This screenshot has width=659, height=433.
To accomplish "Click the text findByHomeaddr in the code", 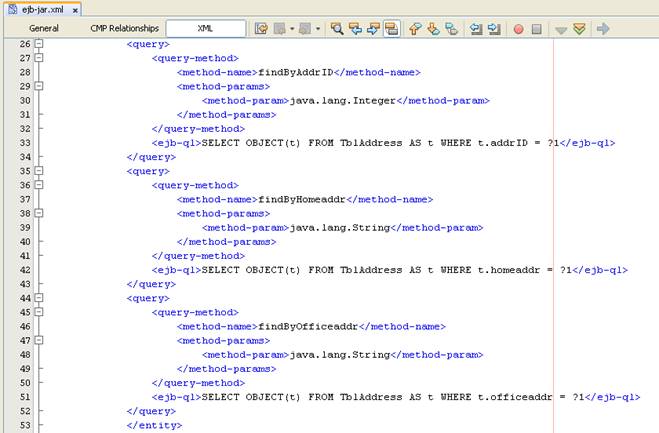I will (302, 199).
